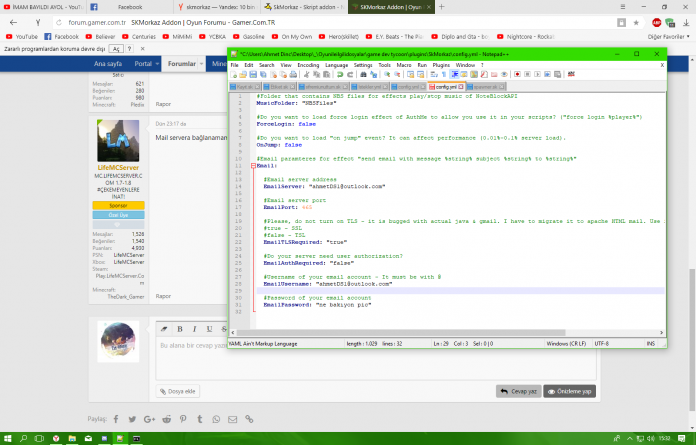
Task: Click the Run macro multiple times icon
Action: (x=547, y=75)
